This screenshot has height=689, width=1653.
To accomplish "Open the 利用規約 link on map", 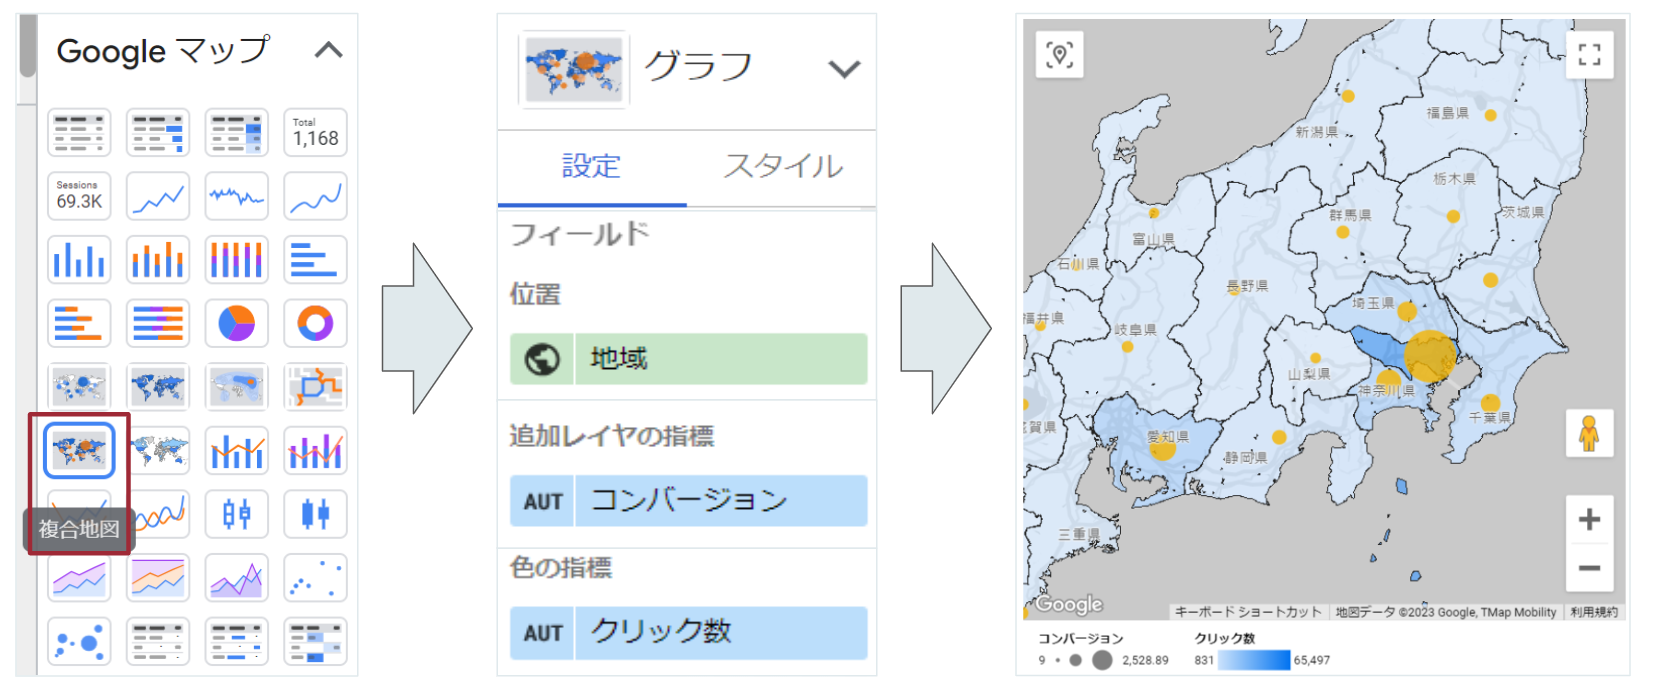I will tap(1593, 612).
